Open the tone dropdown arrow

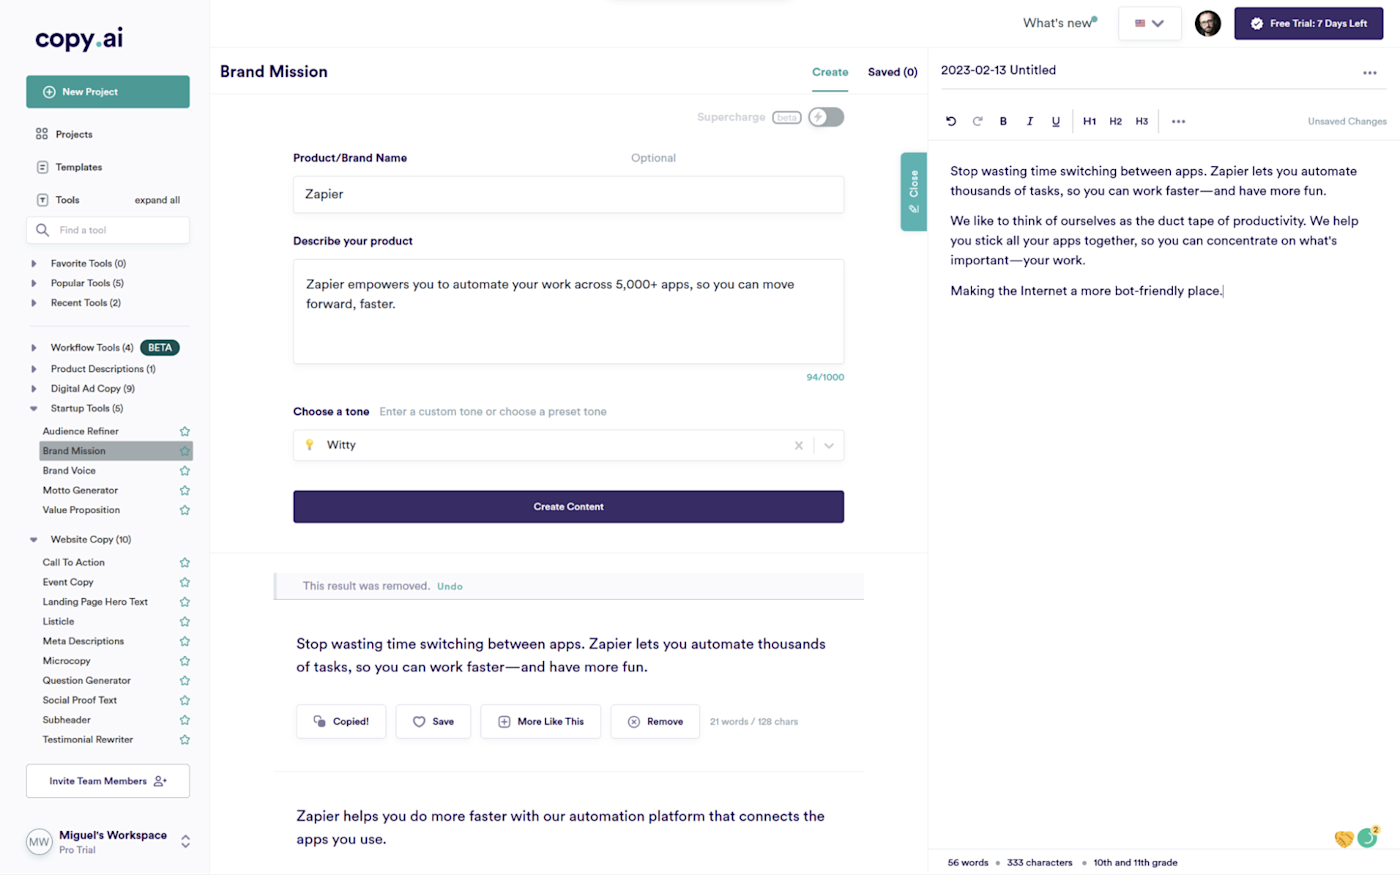point(829,445)
